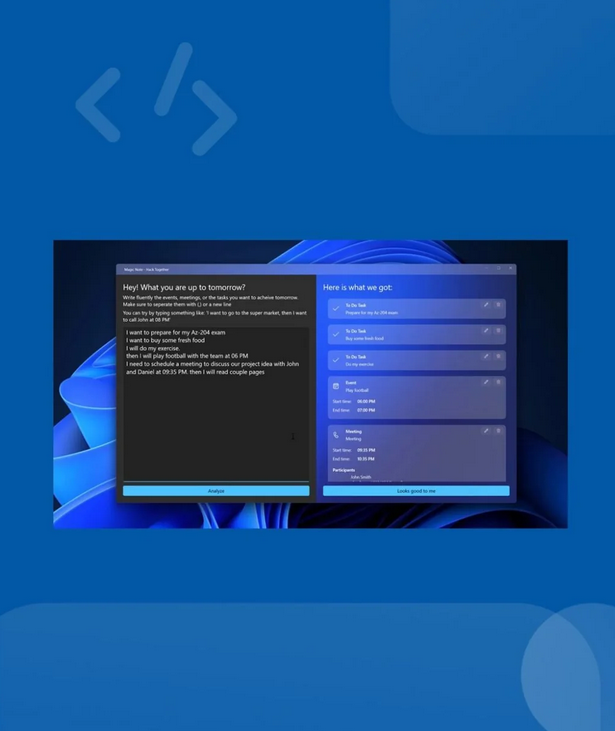Screen dimensions: 615x731
Task: Click line 'I want to buy some fresh food'
Action: tap(166, 340)
